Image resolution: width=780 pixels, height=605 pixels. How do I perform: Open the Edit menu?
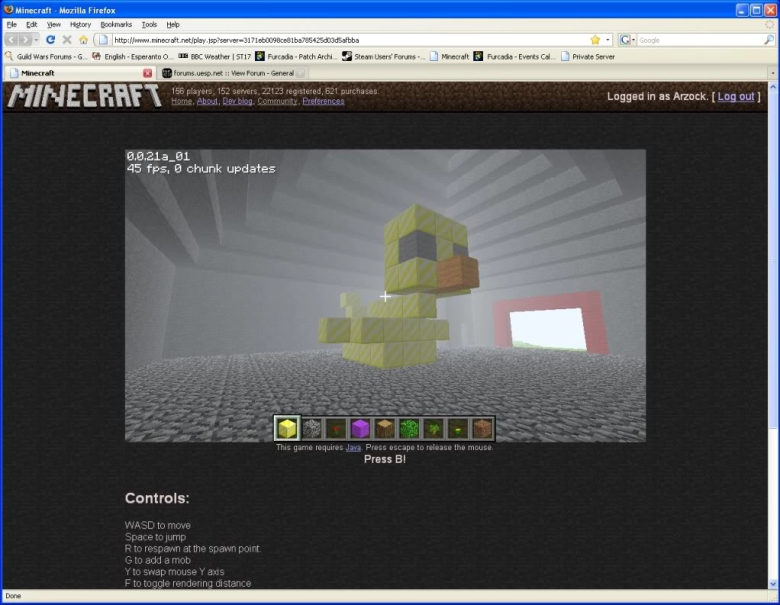point(32,24)
